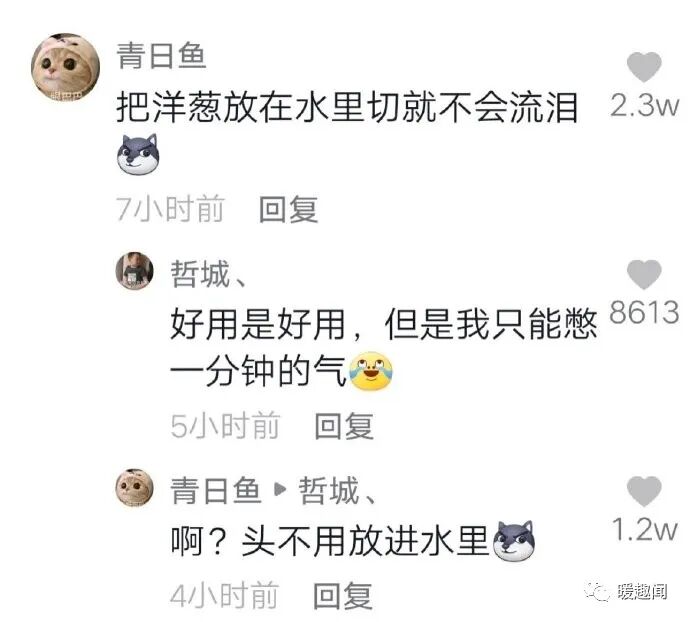Viewport: 690px width, 622px height.
Task: Click 哲城、 name after the reply arrow
Action: (337, 490)
